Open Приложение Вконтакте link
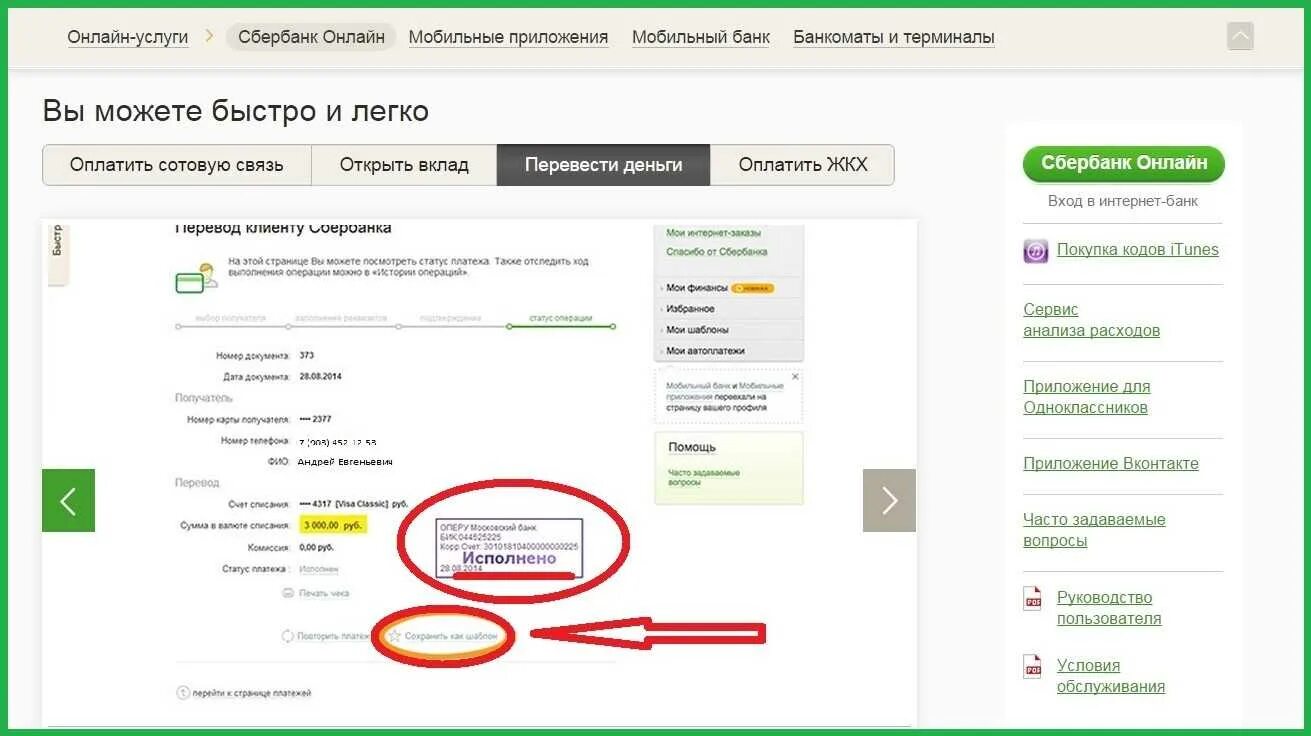This screenshot has width=1311, height=736. 1111,464
